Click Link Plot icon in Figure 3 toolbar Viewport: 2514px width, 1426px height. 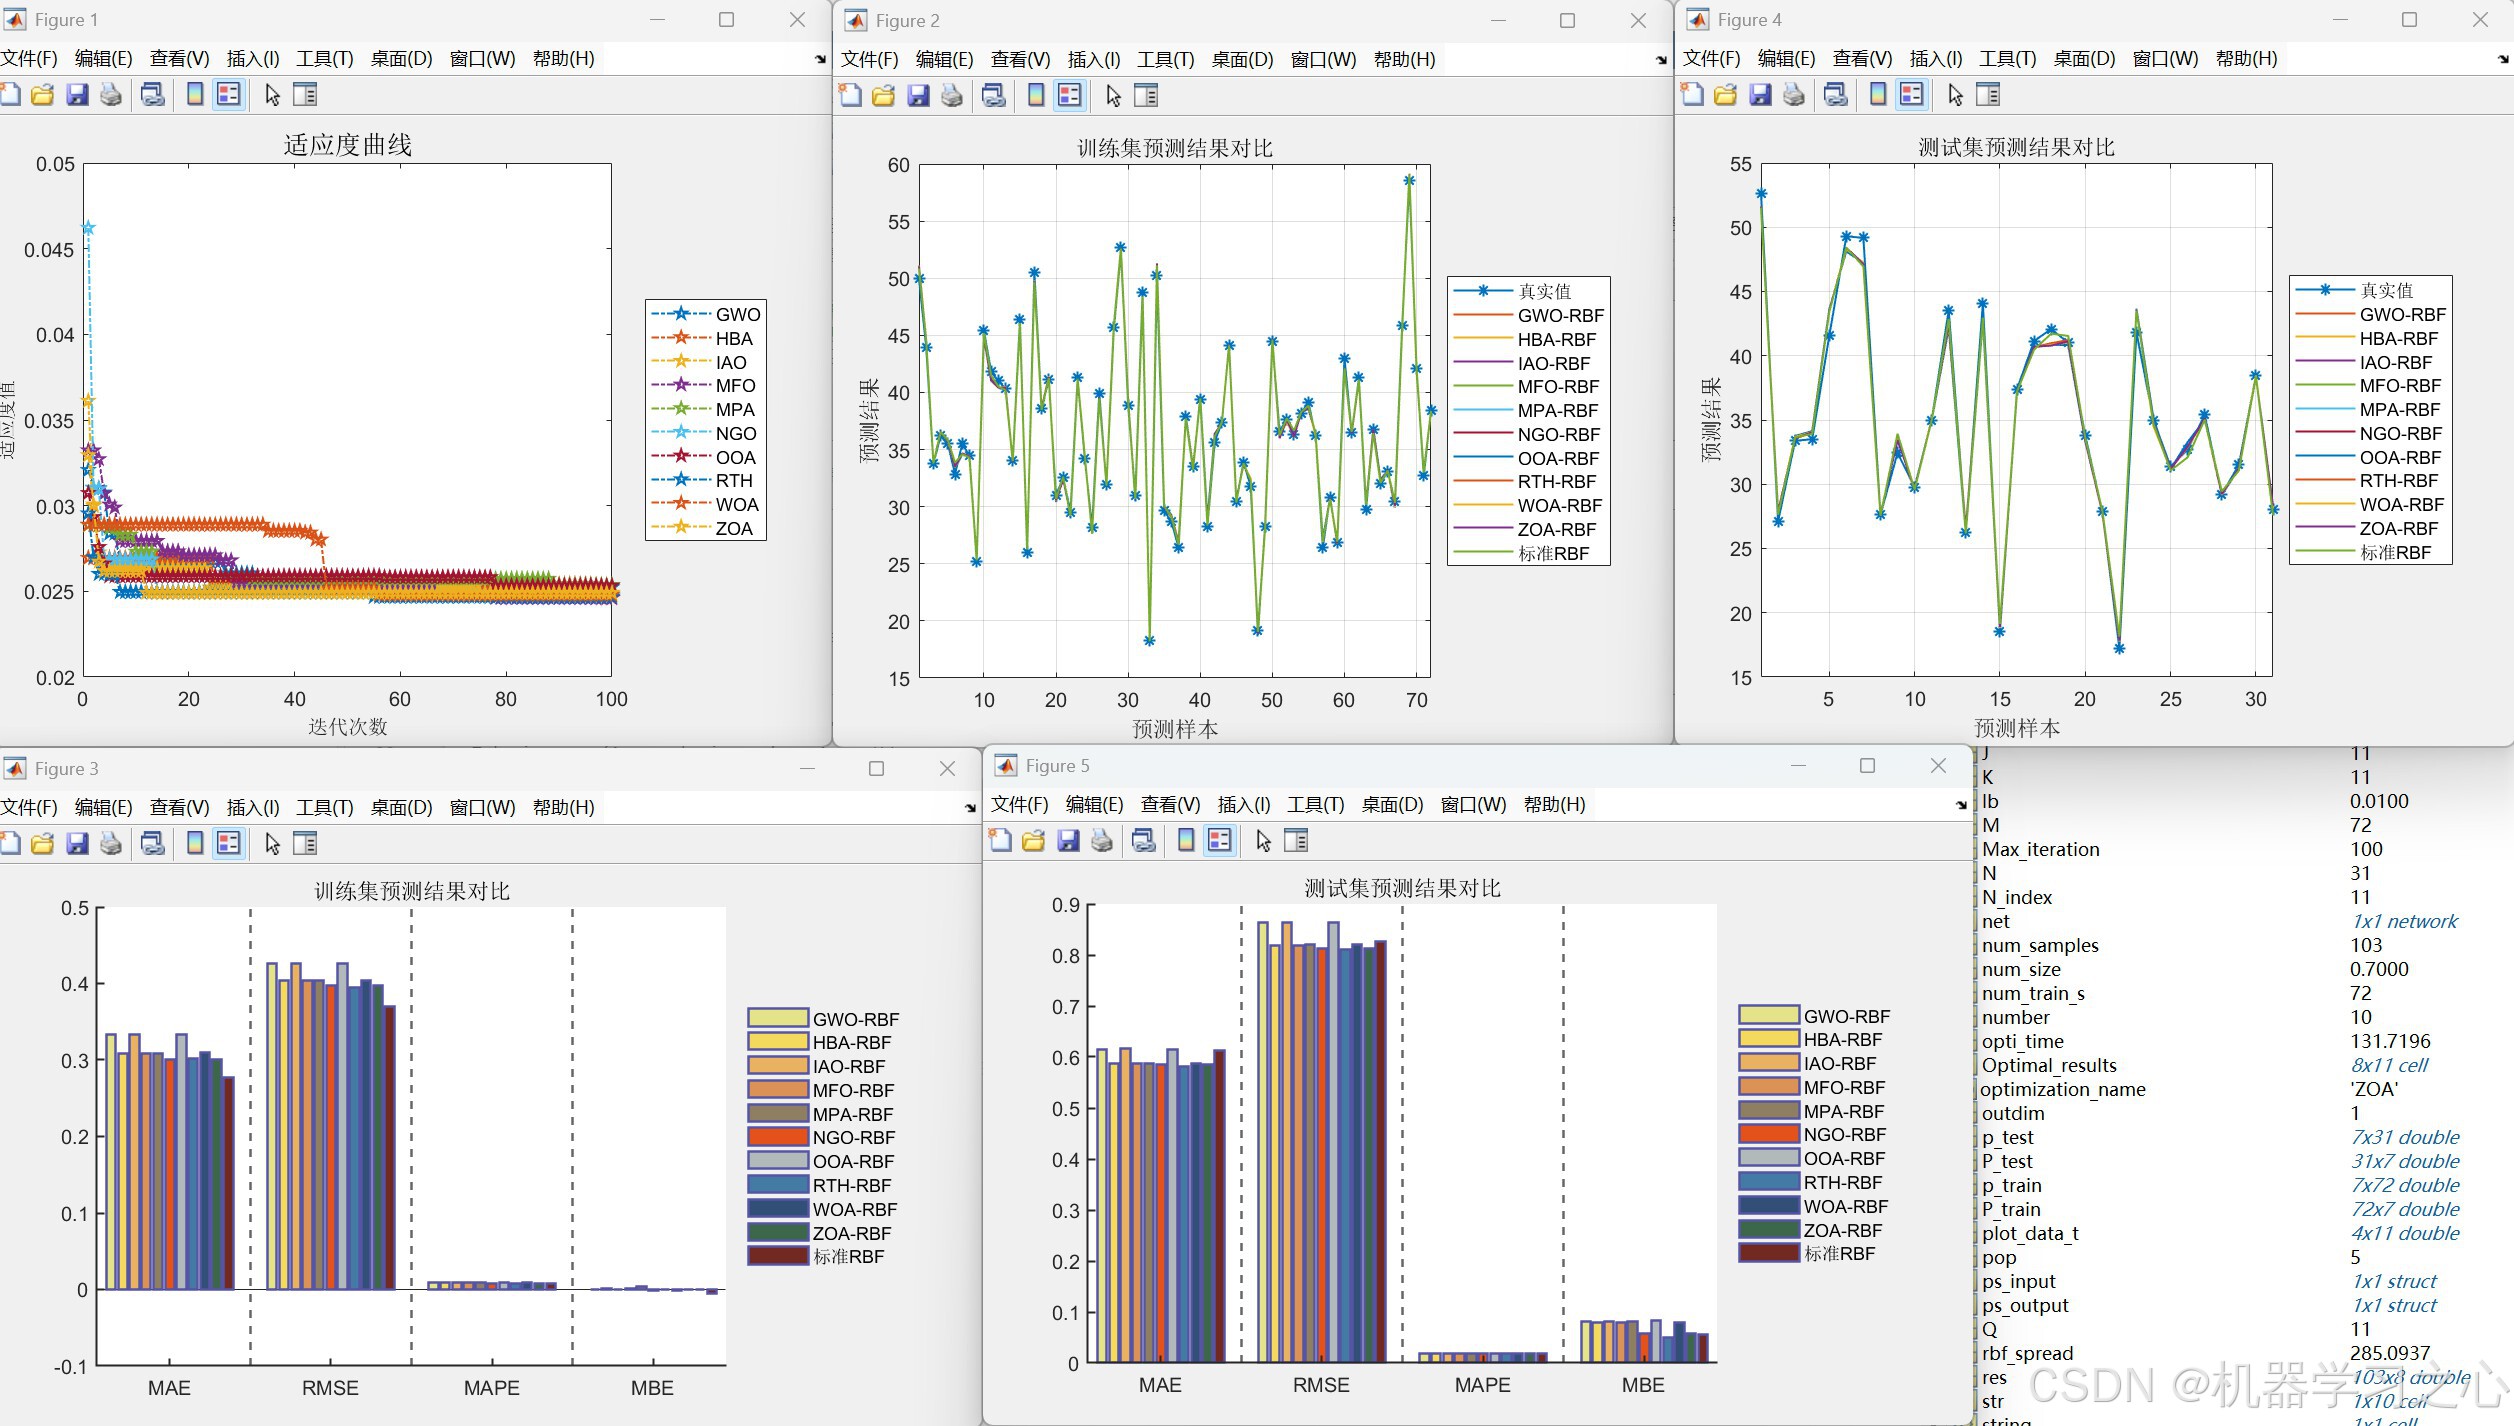[x=153, y=844]
